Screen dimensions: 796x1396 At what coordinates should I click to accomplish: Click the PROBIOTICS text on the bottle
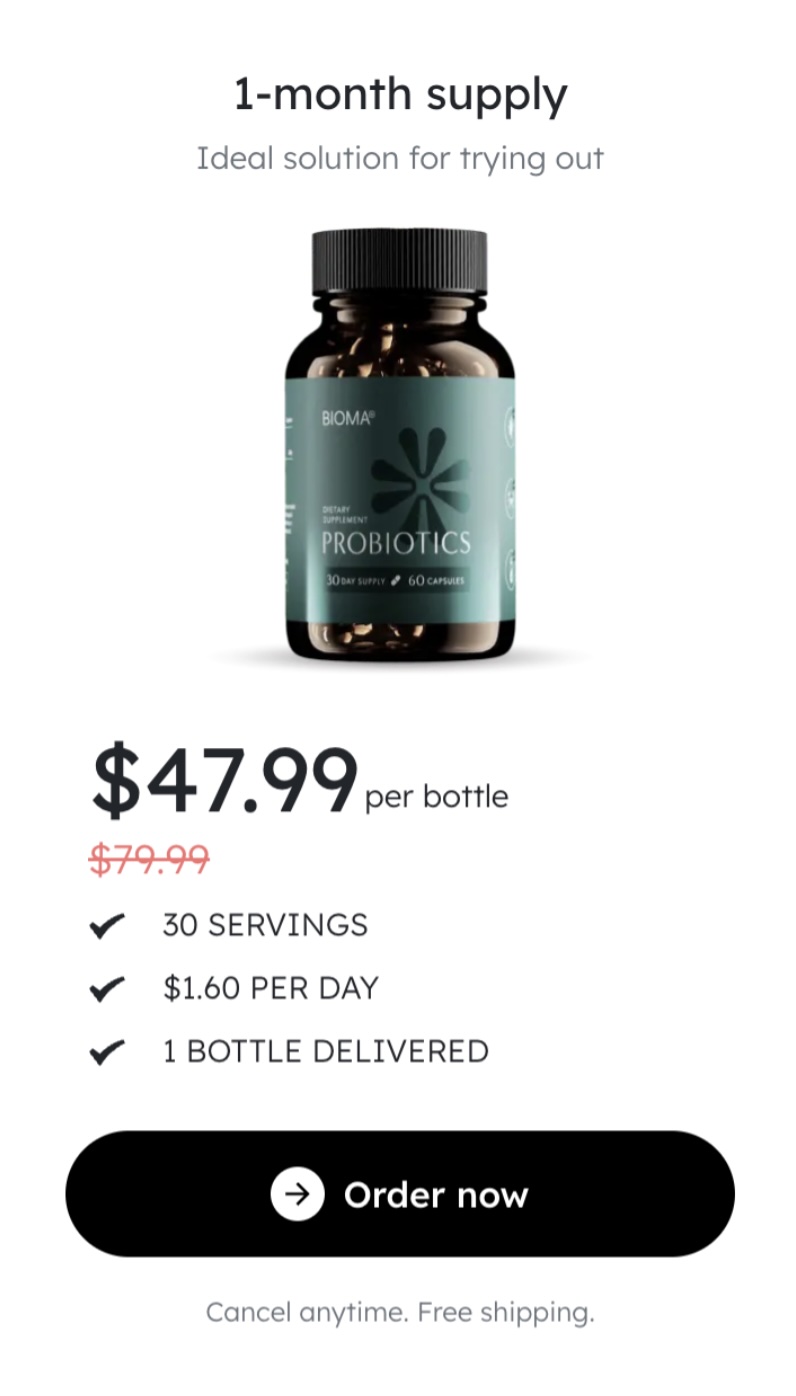395,544
